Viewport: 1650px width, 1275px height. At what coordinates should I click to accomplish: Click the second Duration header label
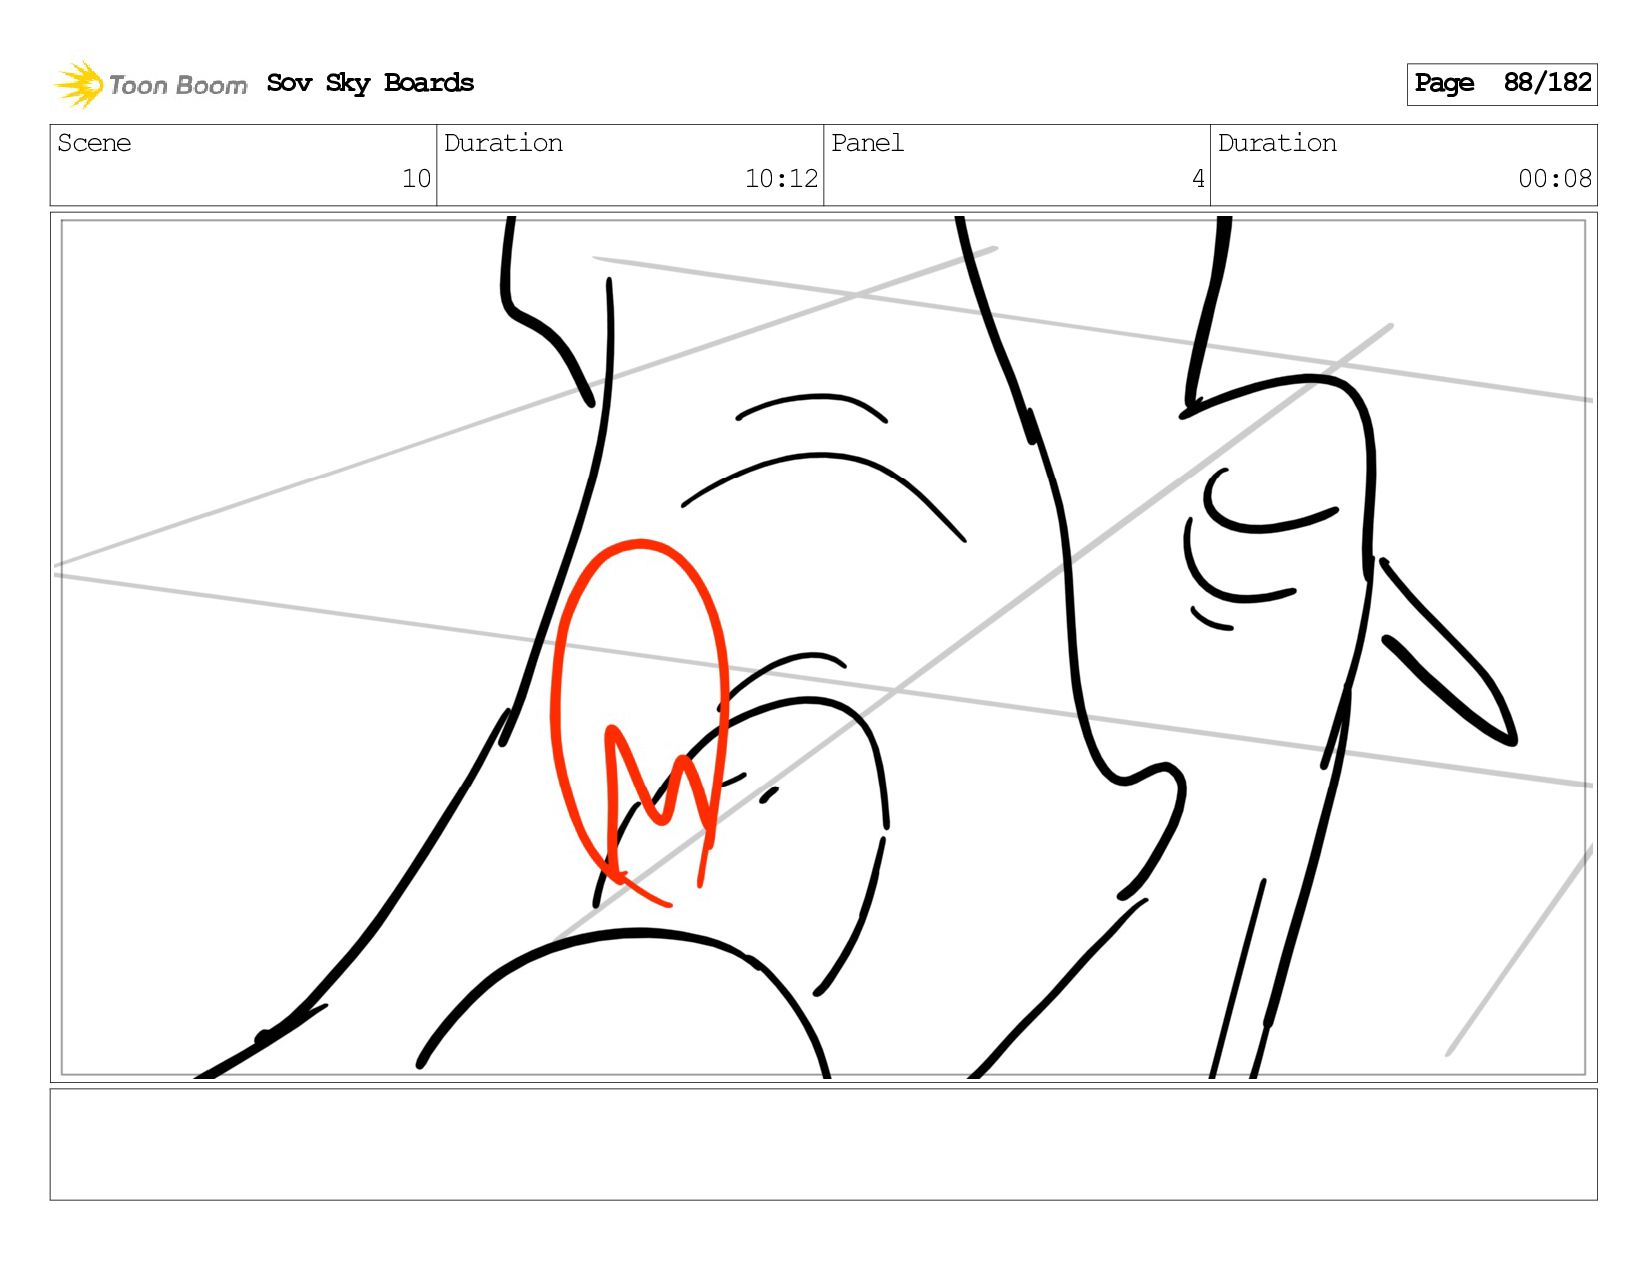[1277, 143]
